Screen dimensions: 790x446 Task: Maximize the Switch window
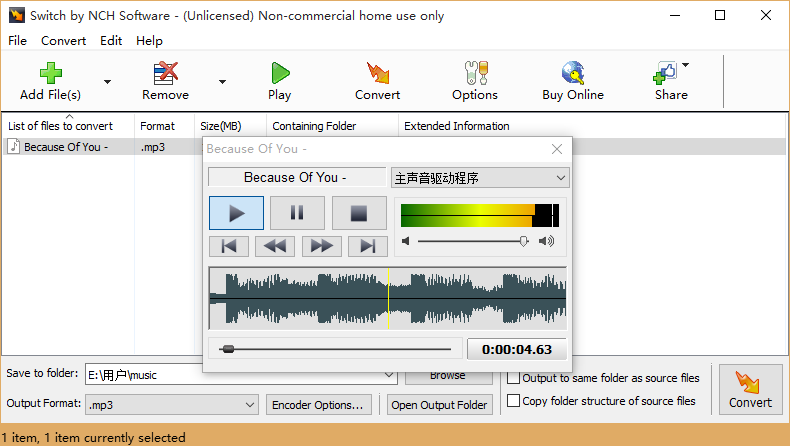pos(720,15)
